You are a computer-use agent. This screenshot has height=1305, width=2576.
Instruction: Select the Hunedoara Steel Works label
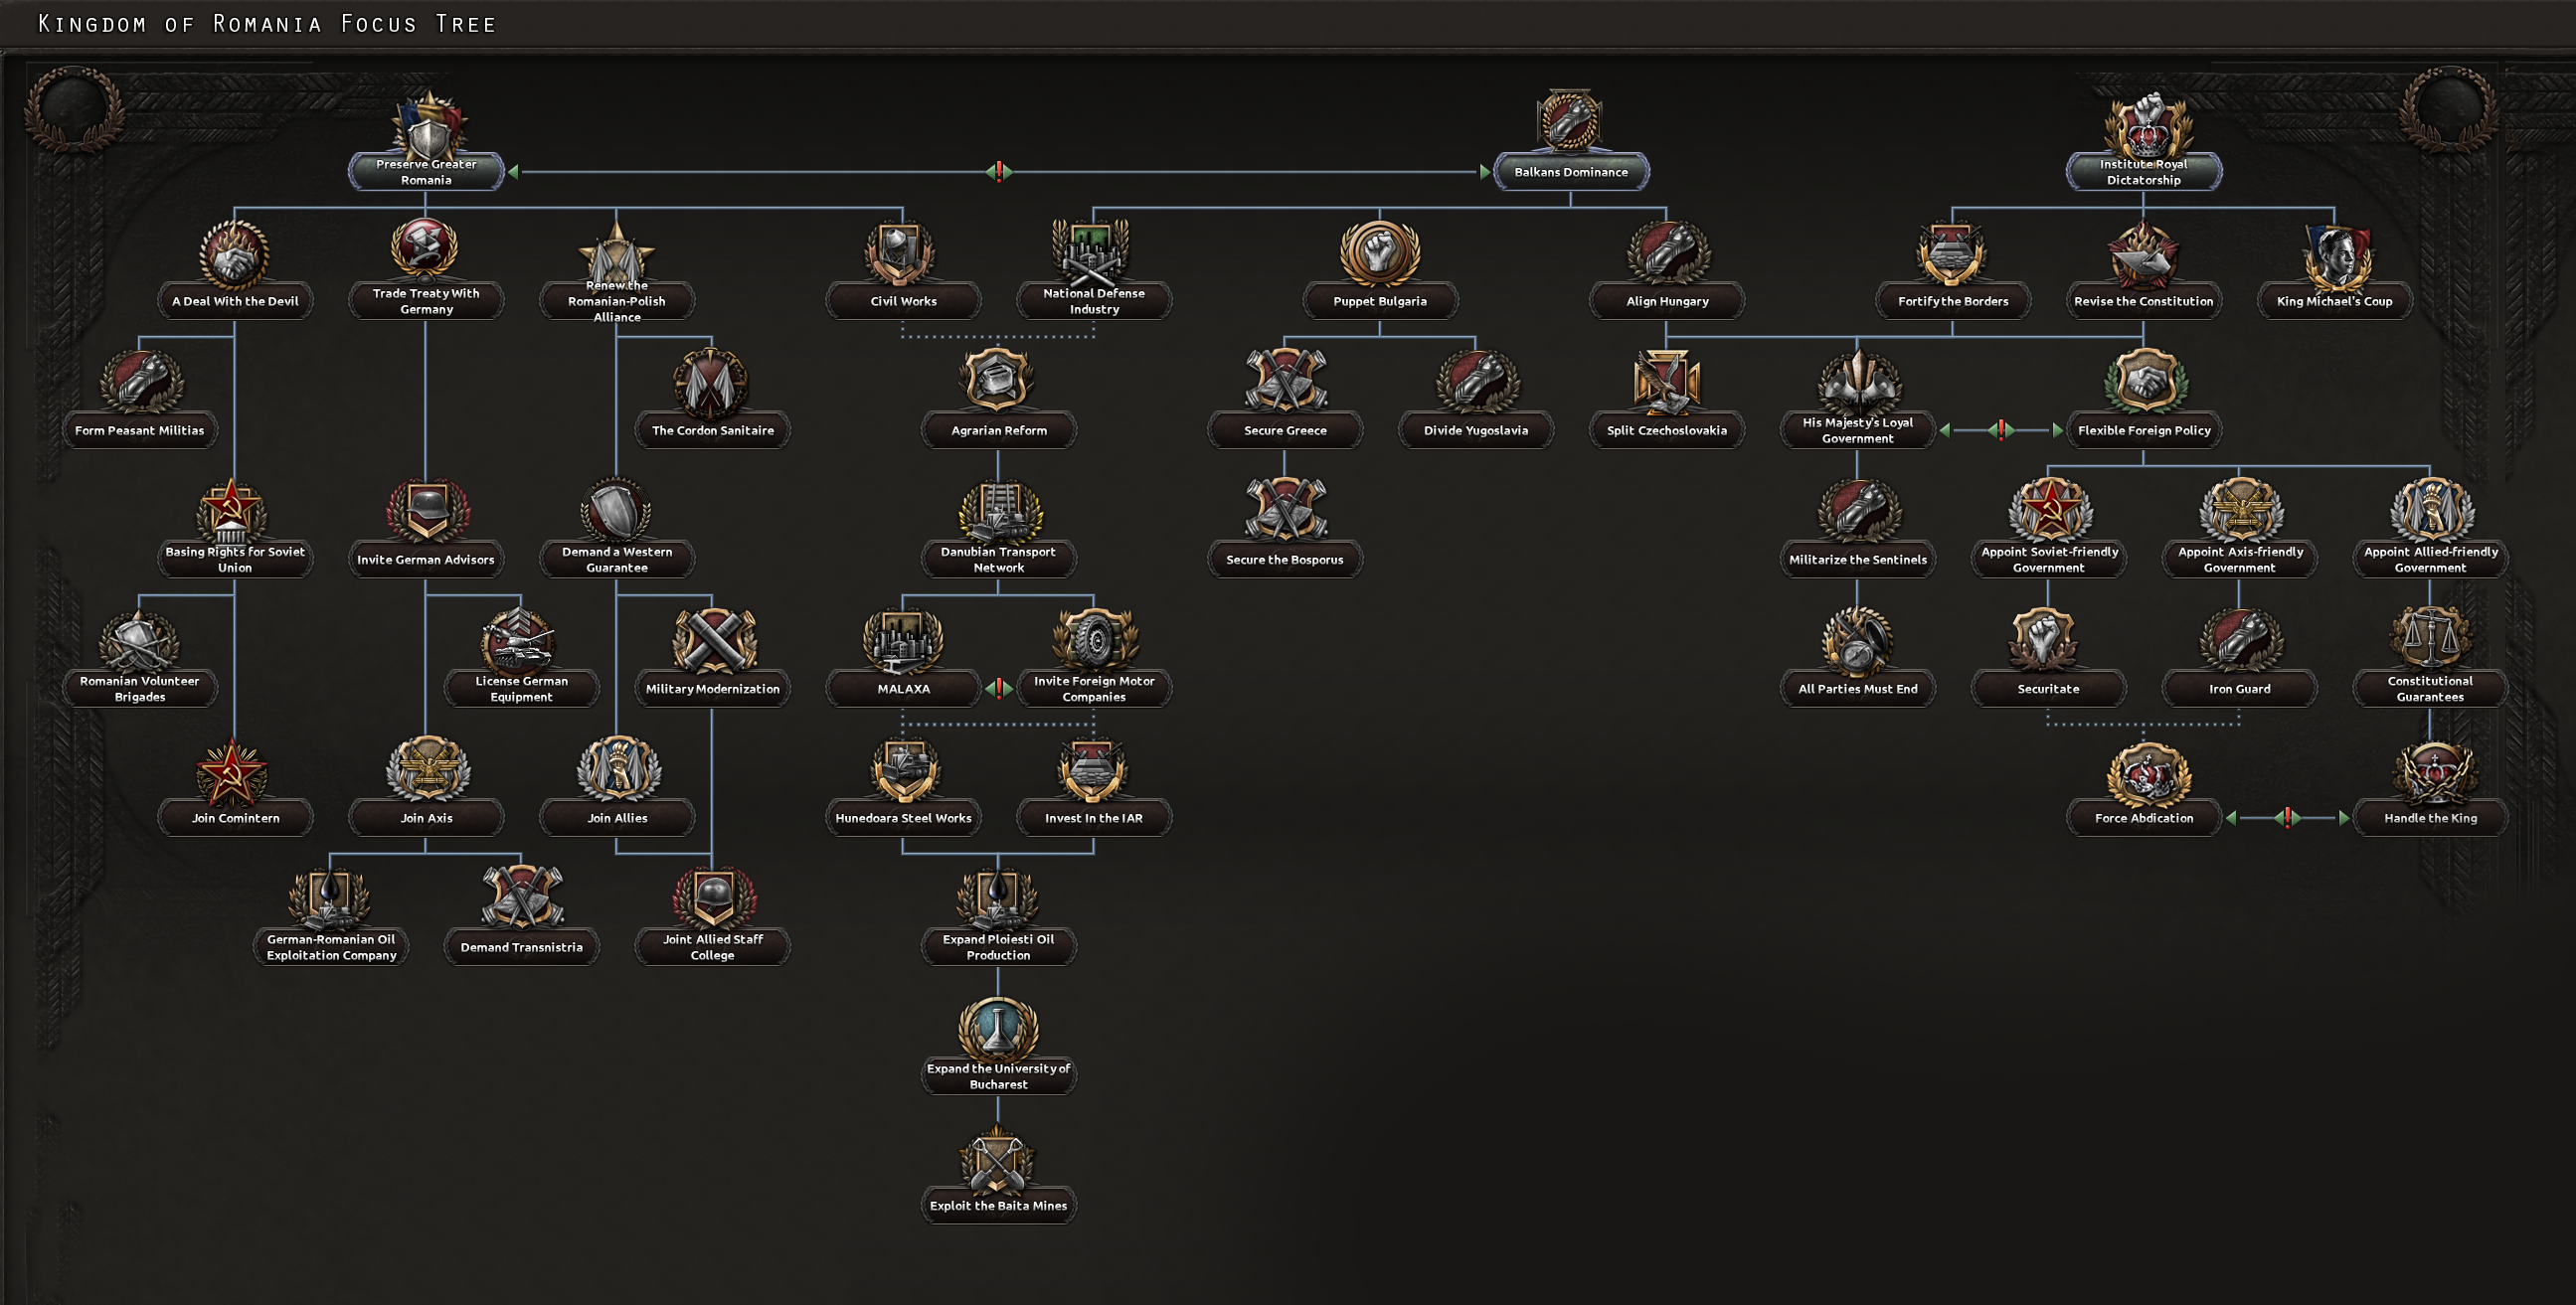[903, 817]
